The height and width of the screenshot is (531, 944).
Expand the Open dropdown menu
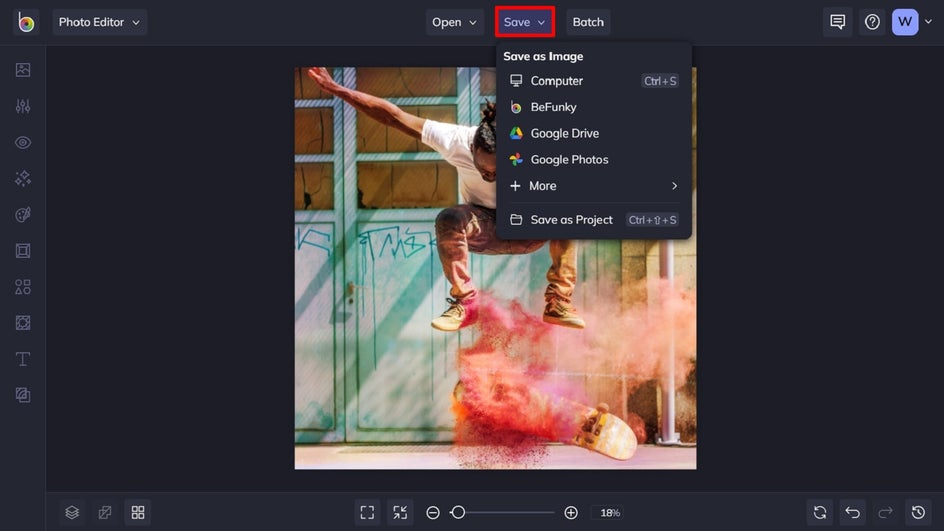point(455,22)
